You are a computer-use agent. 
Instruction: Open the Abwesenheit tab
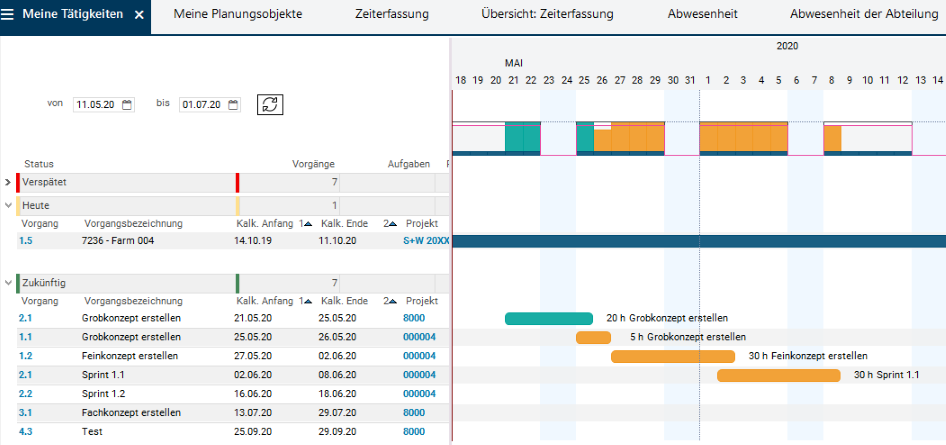click(703, 14)
